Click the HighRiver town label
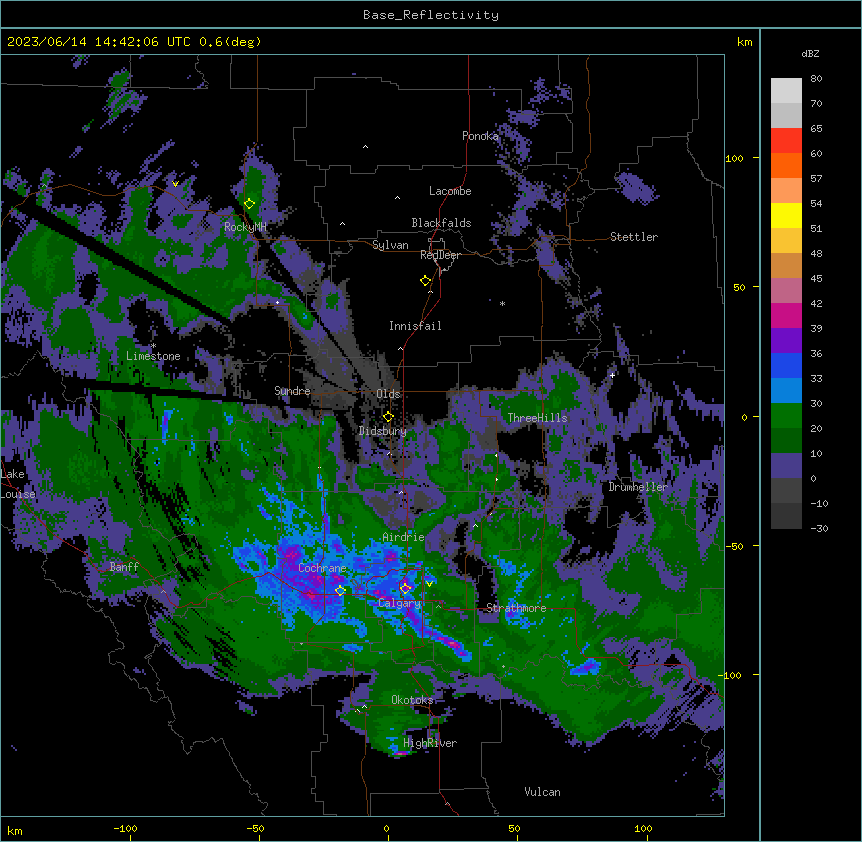Image resolution: width=862 pixels, height=842 pixels. pyautogui.click(x=430, y=743)
